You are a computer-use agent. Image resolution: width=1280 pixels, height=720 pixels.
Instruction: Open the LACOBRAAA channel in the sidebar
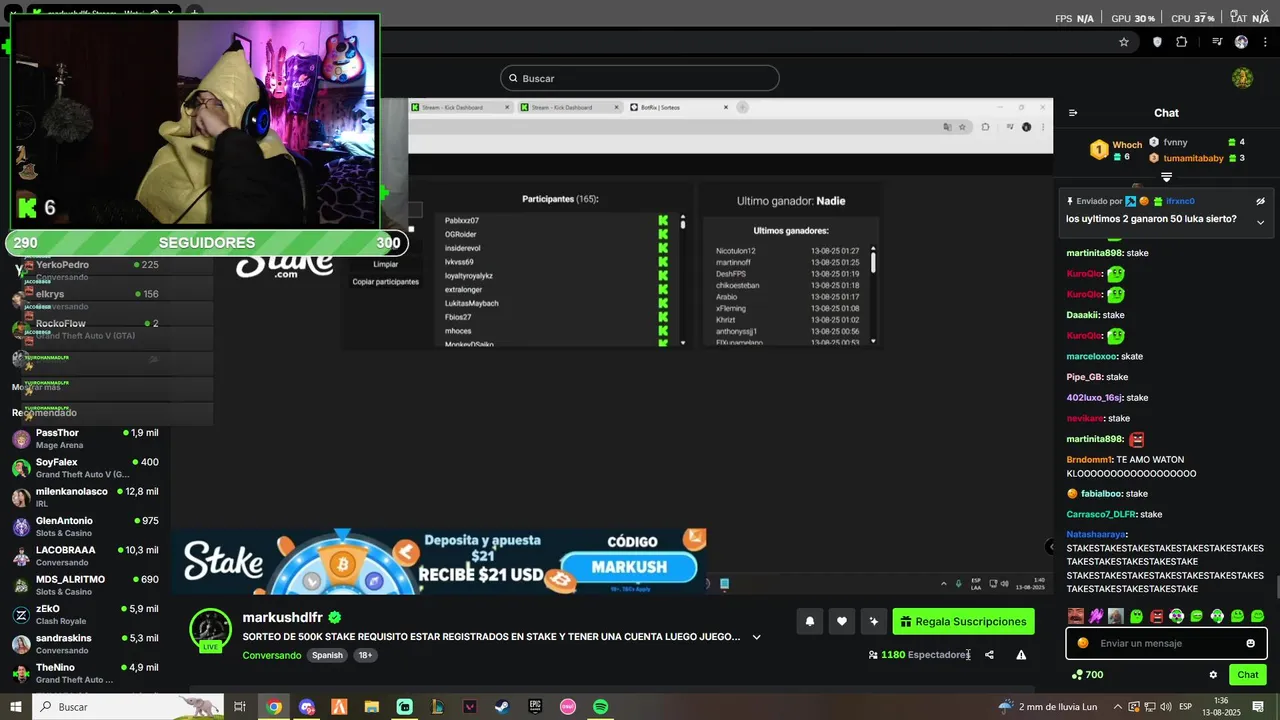pyautogui.click(x=86, y=556)
